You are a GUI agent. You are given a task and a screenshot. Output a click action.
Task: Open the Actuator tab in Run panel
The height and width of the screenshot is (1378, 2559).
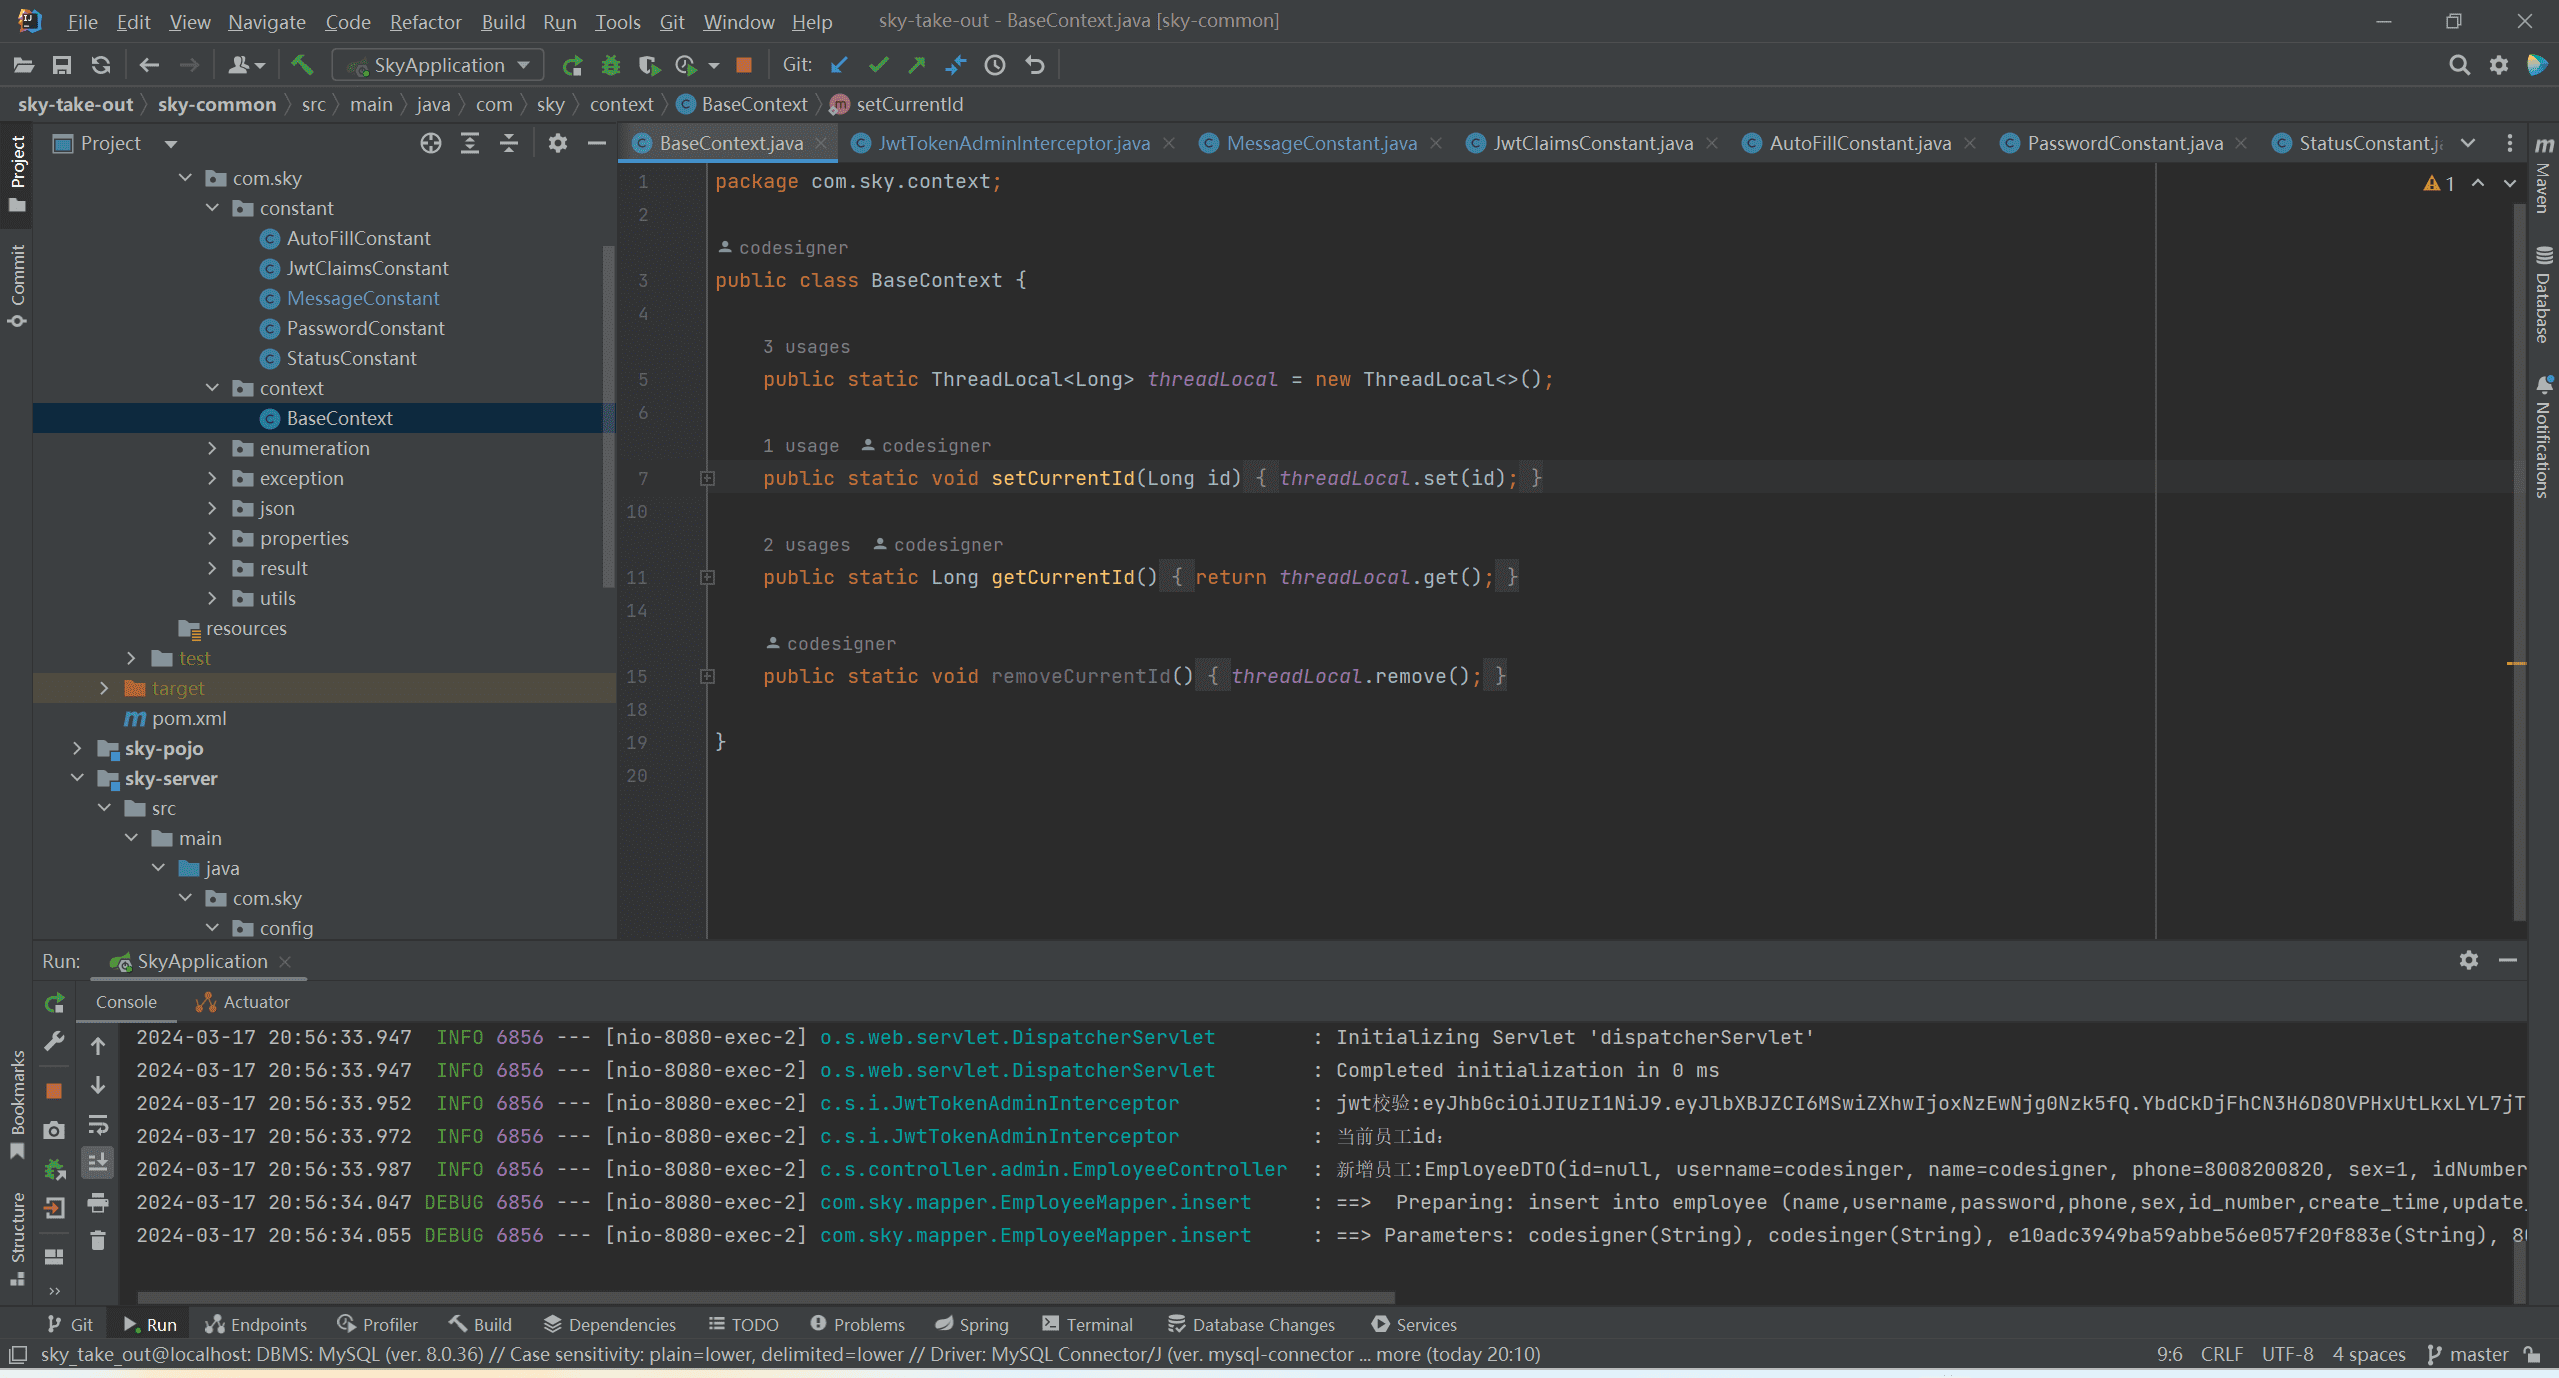click(243, 1002)
